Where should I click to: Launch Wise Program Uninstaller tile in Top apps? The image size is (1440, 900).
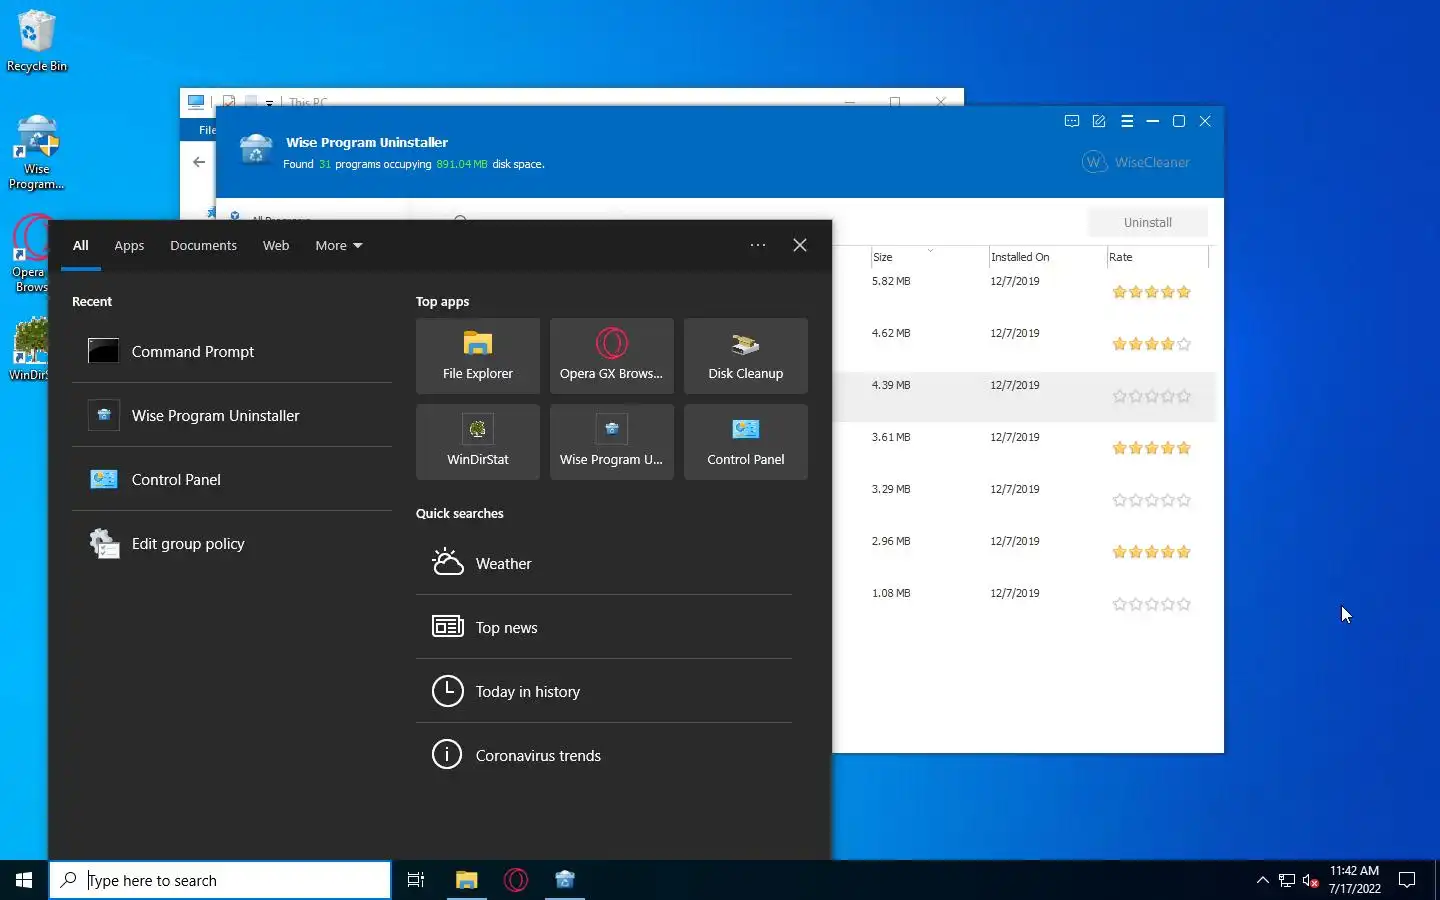[612, 442]
